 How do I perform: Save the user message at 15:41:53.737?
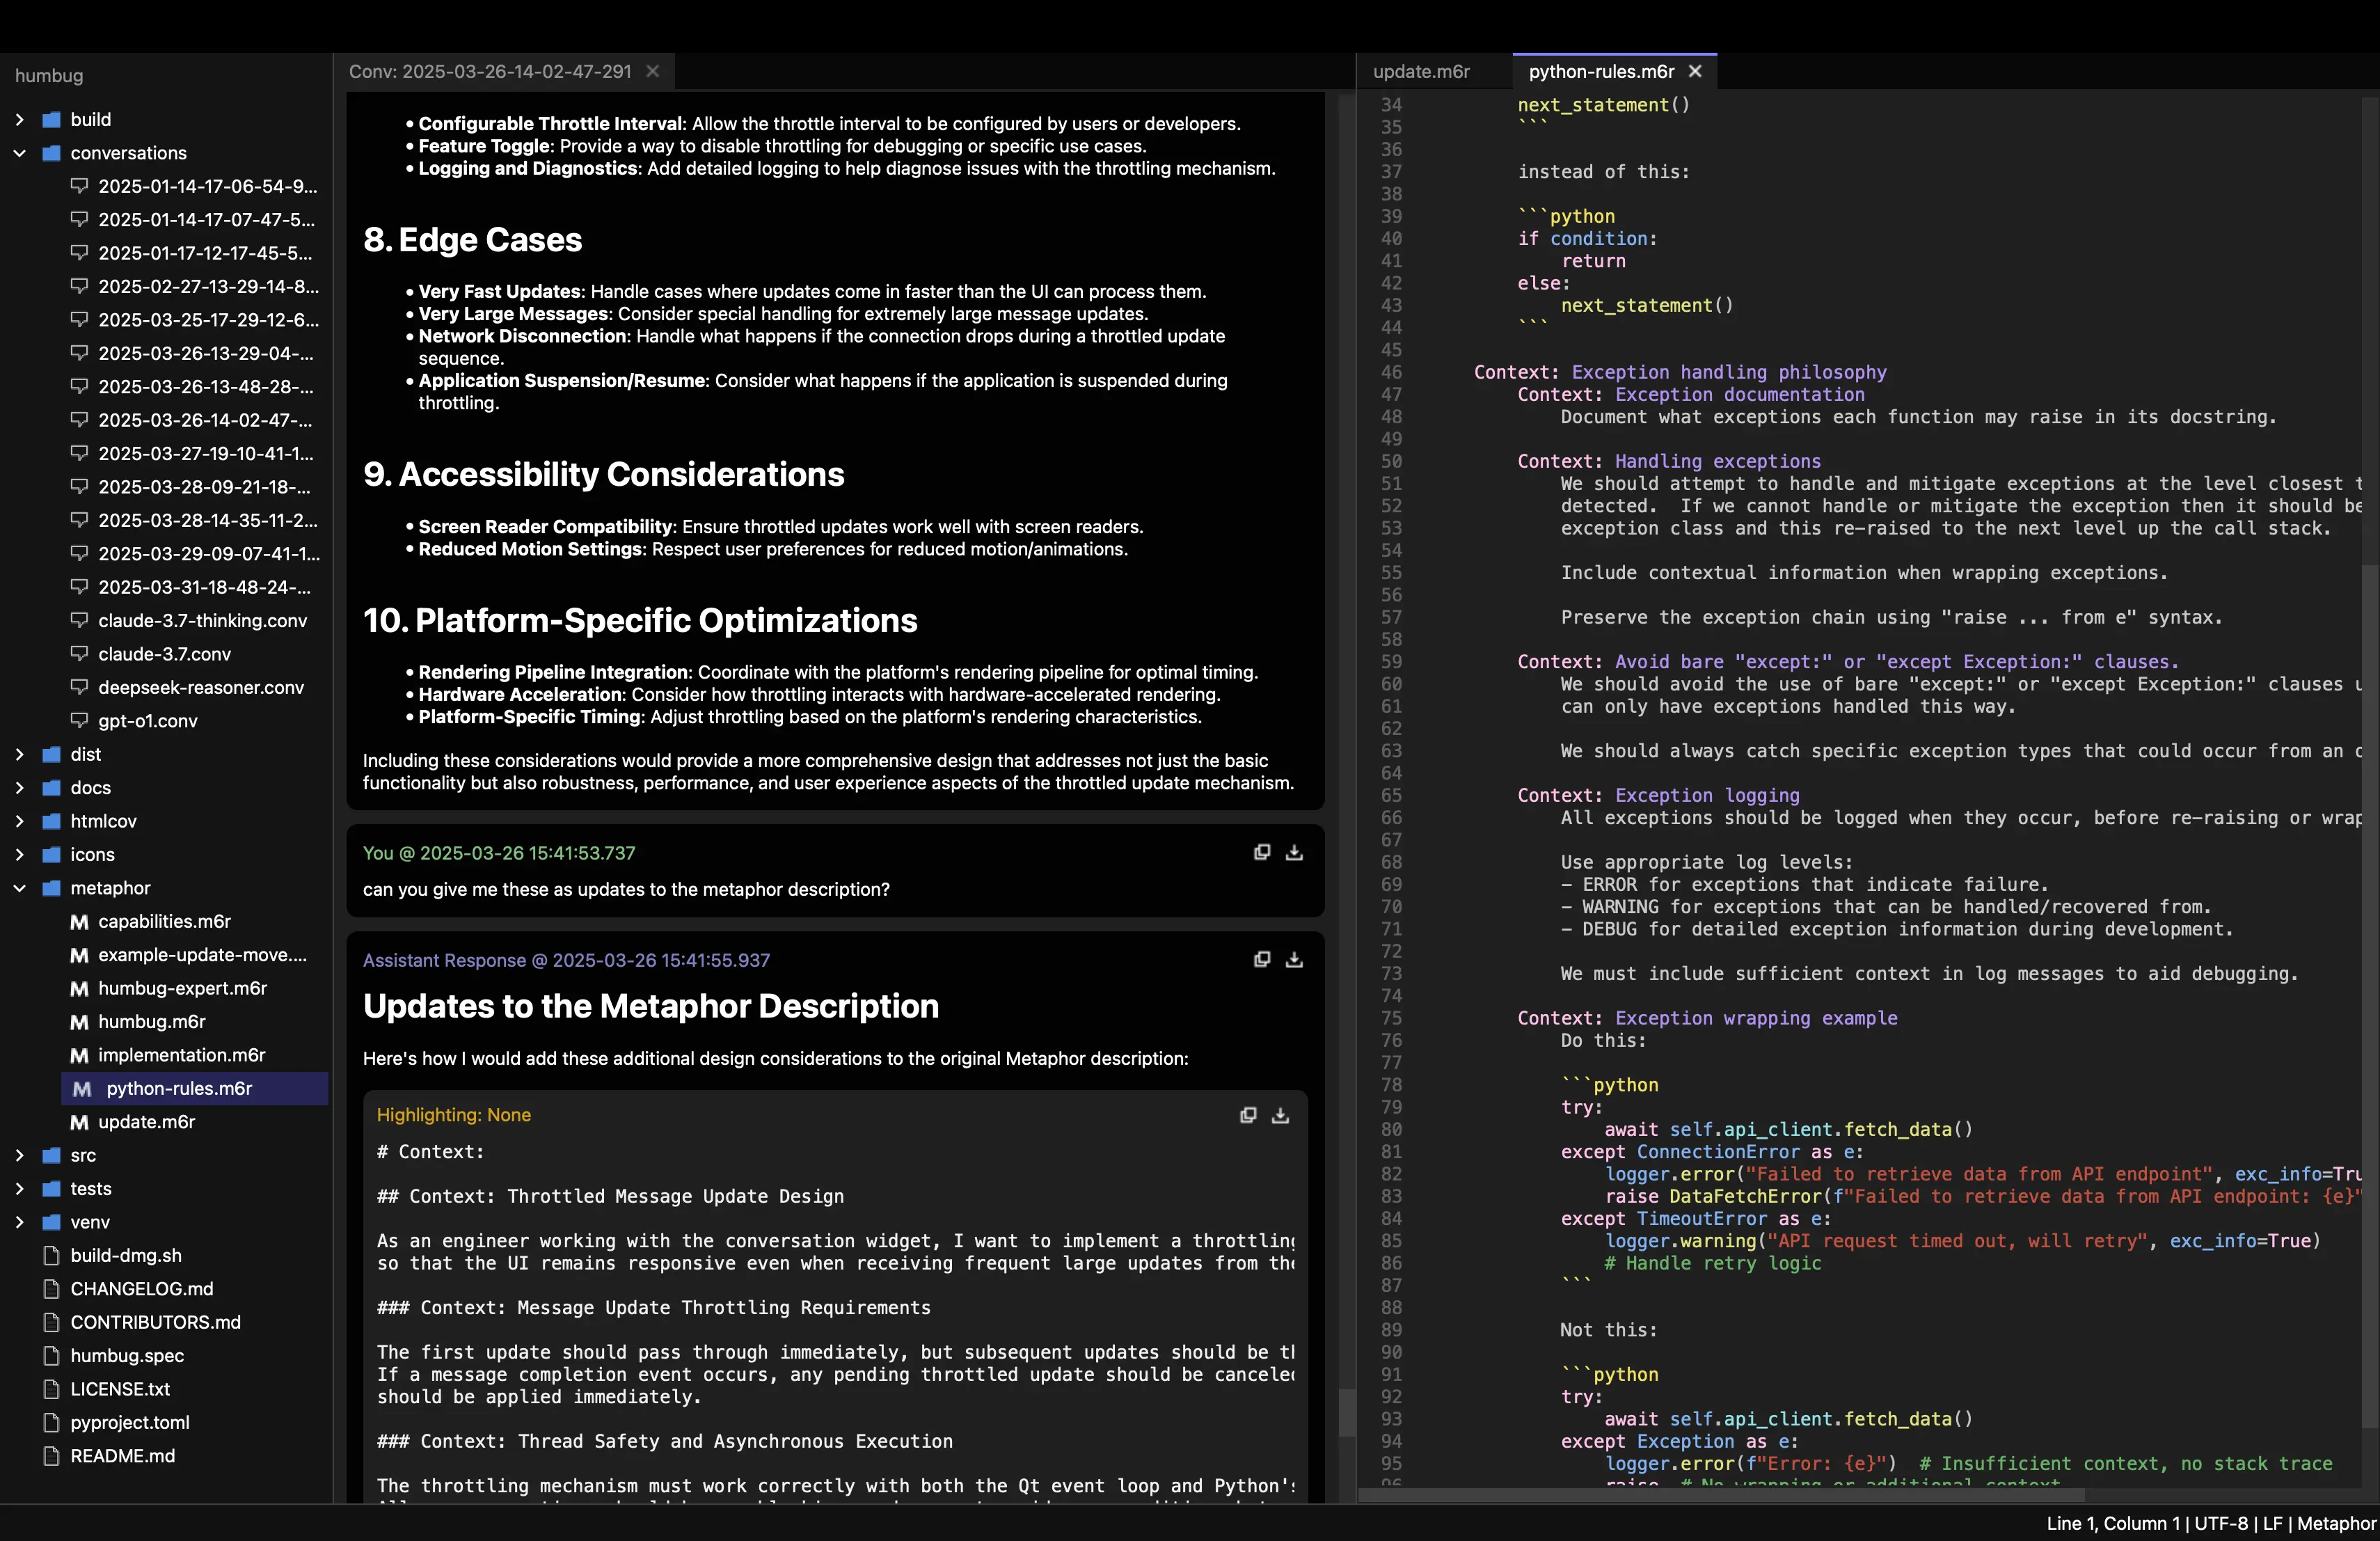tap(1294, 852)
